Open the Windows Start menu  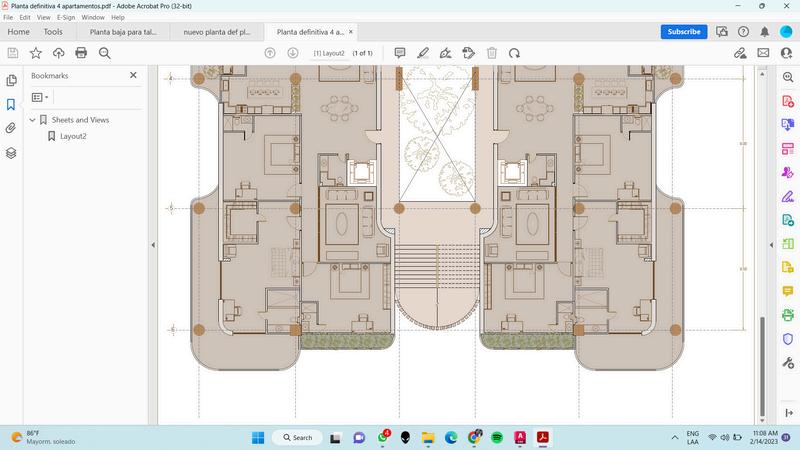[258, 438]
